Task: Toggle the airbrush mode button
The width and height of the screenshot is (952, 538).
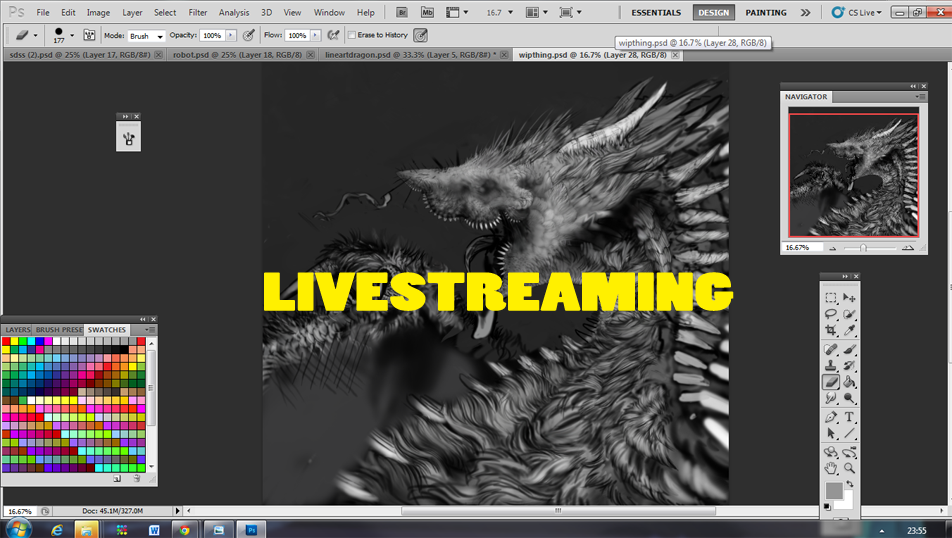Action: point(332,35)
